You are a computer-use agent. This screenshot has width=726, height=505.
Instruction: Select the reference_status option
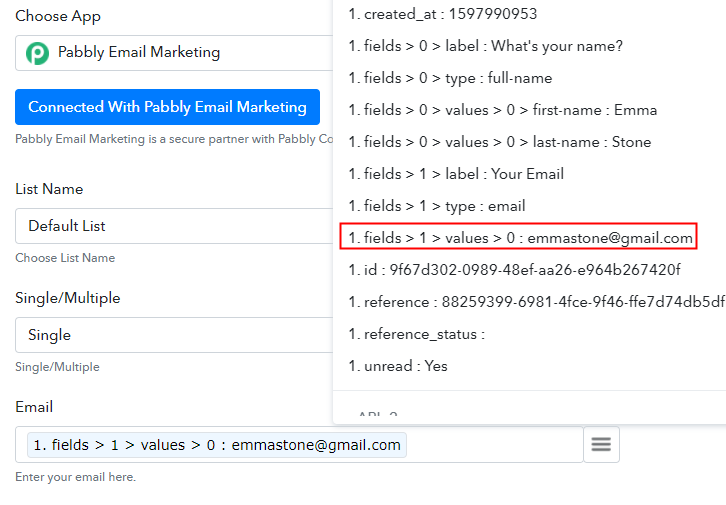[416, 334]
